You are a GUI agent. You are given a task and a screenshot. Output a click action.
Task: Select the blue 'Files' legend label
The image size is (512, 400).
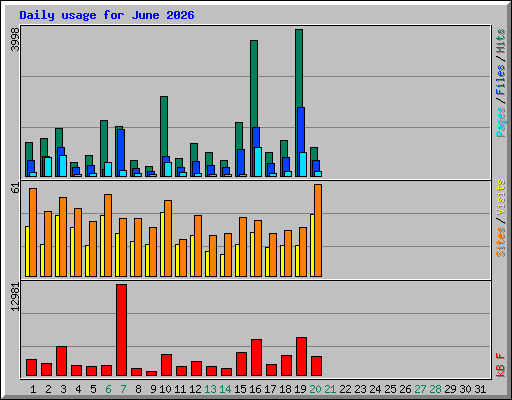click(x=501, y=80)
